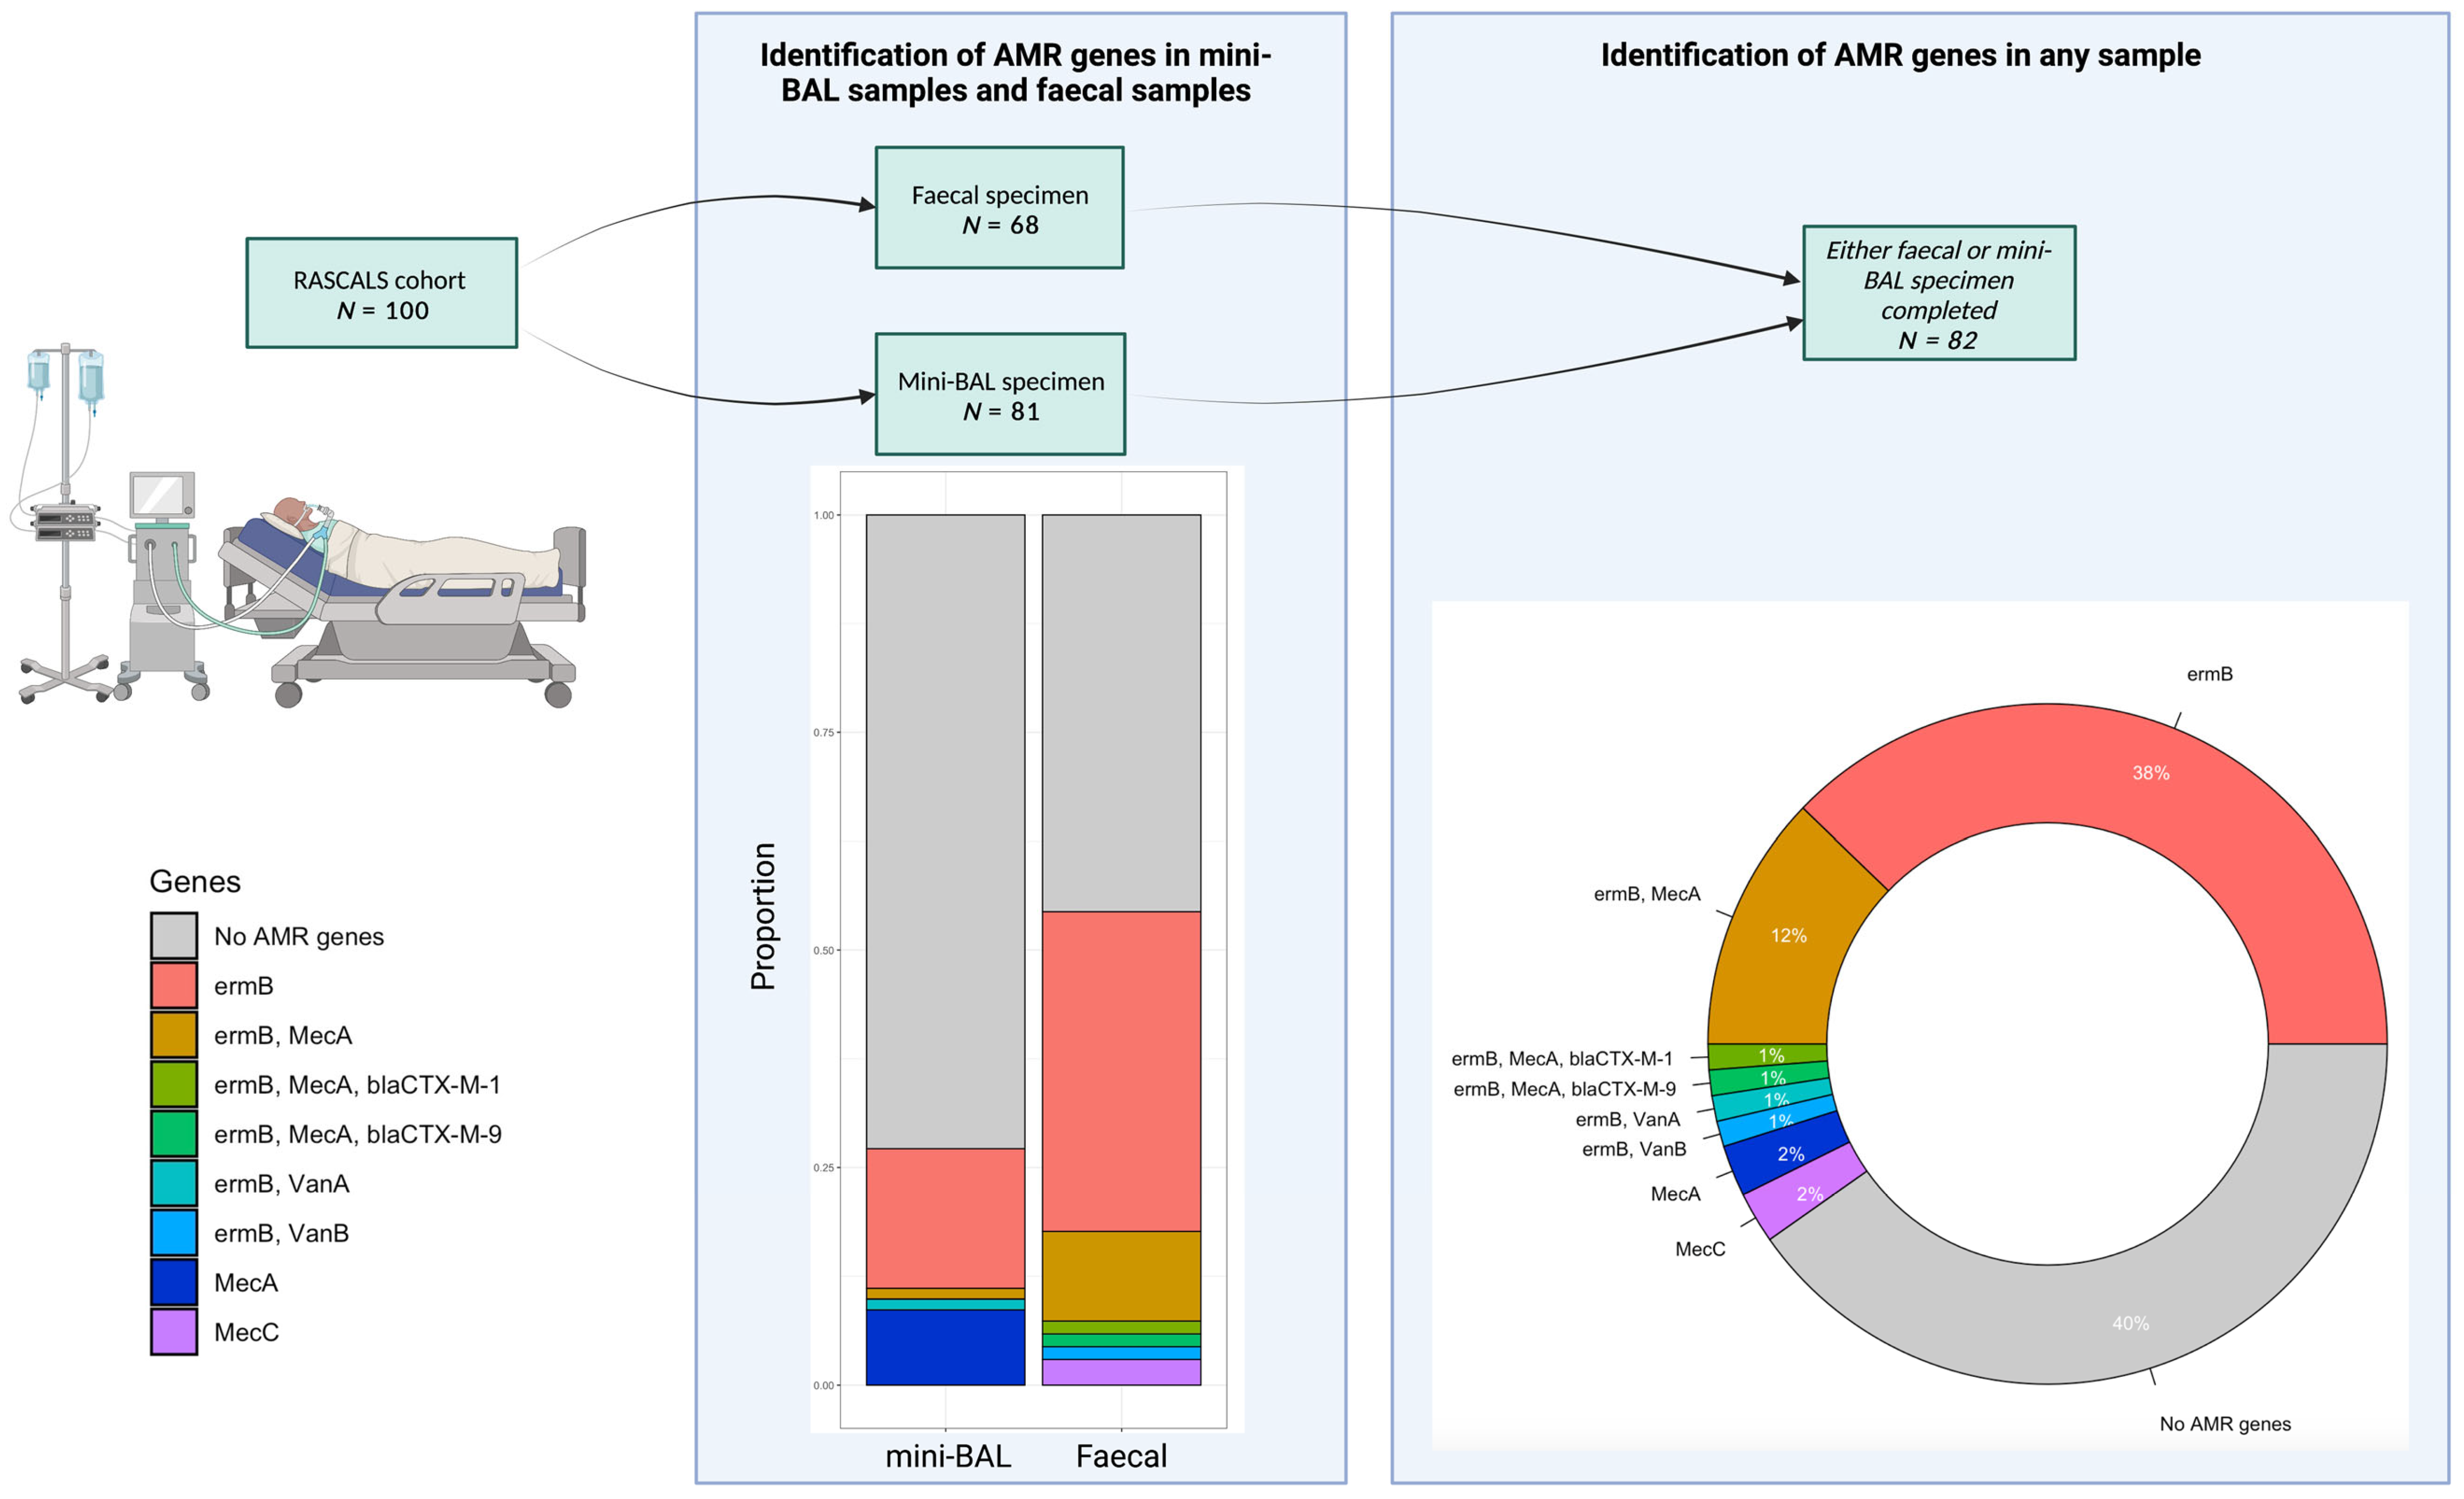Select the red ermB legend swatch
Screen dimensions: 2464x1499
pyautogui.click(x=174, y=985)
